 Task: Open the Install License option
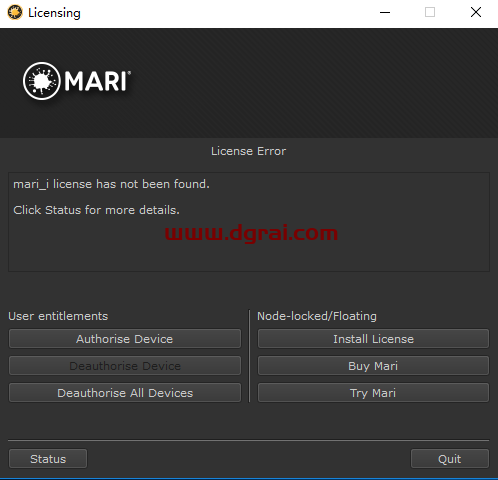373,339
